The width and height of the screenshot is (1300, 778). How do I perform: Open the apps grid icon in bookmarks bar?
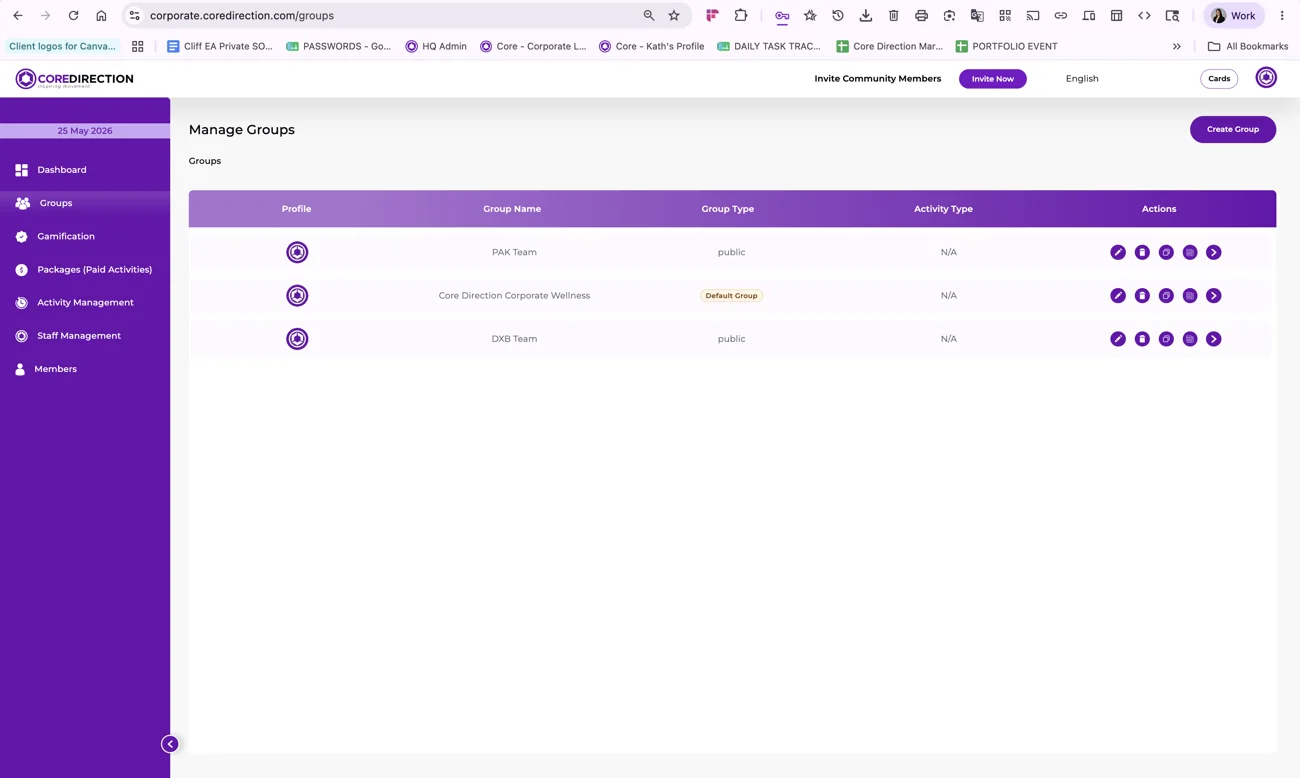point(138,46)
